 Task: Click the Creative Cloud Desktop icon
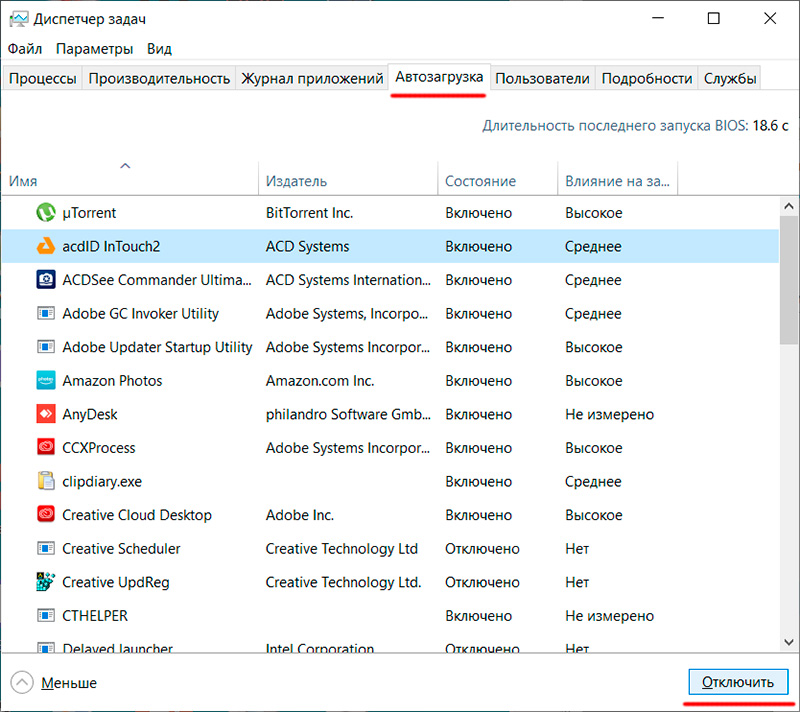(x=45, y=515)
